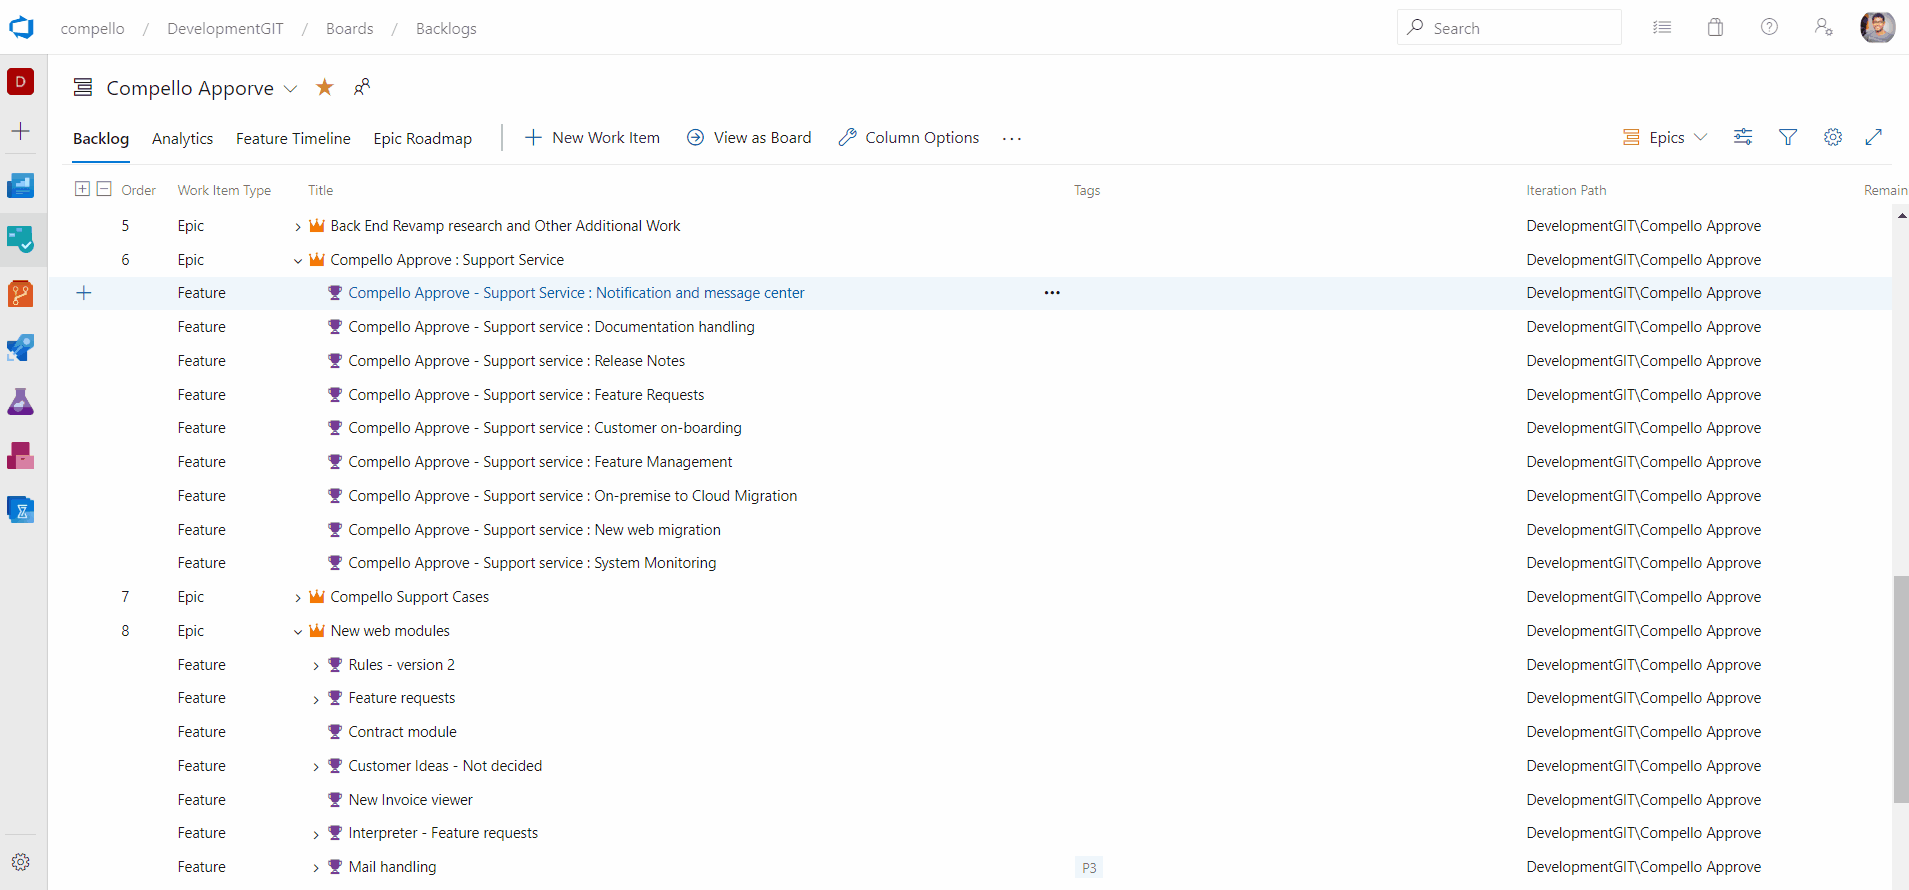Go to DevelopmentGIT in the breadcrumb
1909x890 pixels.
[x=225, y=28]
